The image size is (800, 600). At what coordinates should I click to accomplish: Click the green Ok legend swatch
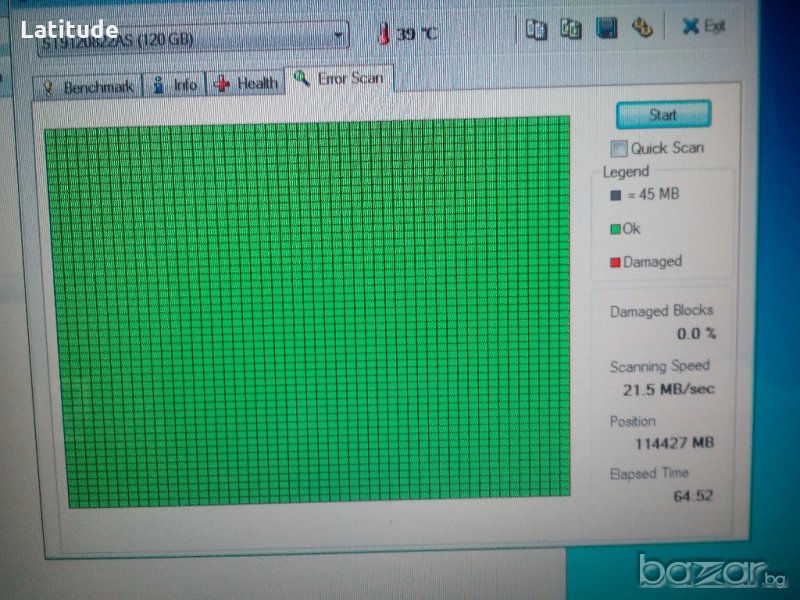pyautogui.click(x=614, y=229)
